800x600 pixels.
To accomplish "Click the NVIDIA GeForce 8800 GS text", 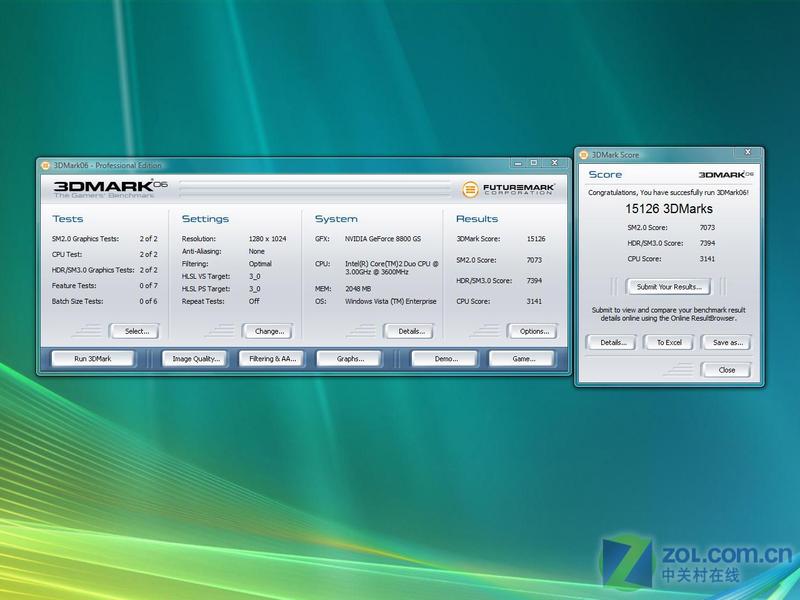I will [x=383, y=239].
